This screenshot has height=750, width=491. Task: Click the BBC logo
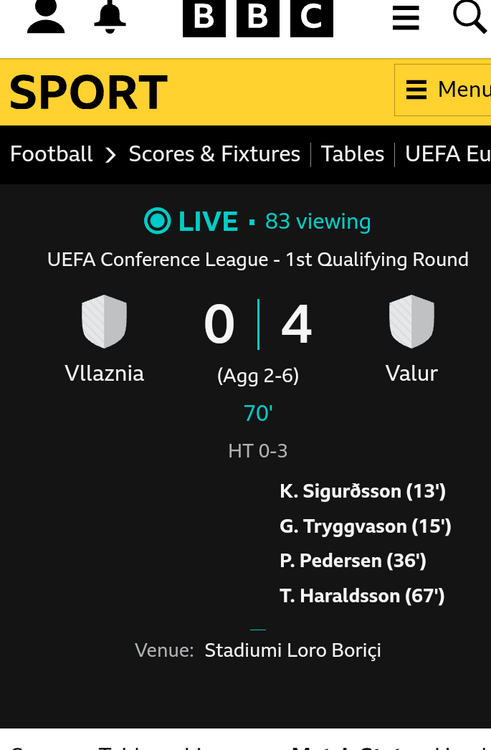click(258, 18)
